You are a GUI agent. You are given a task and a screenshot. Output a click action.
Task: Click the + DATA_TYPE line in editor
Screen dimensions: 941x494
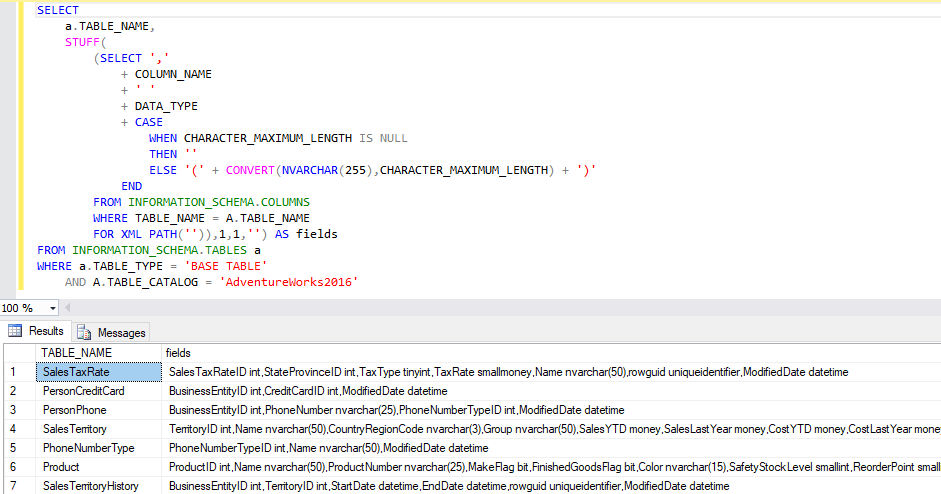(159, 106)
